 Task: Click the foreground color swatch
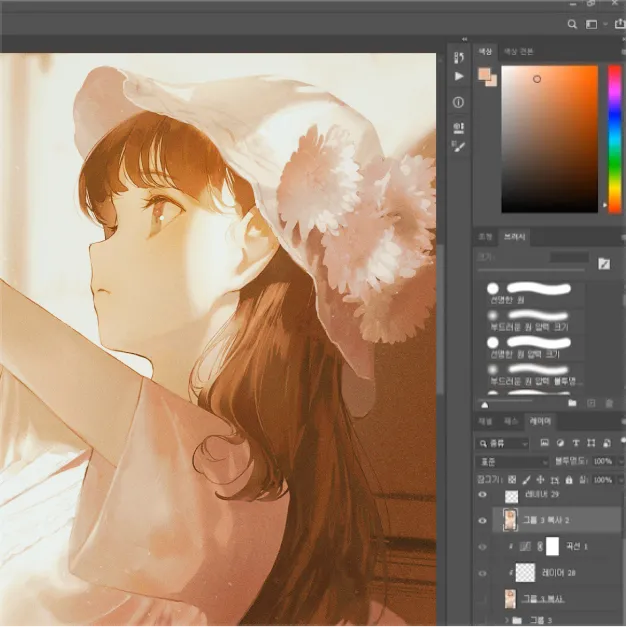484,74
